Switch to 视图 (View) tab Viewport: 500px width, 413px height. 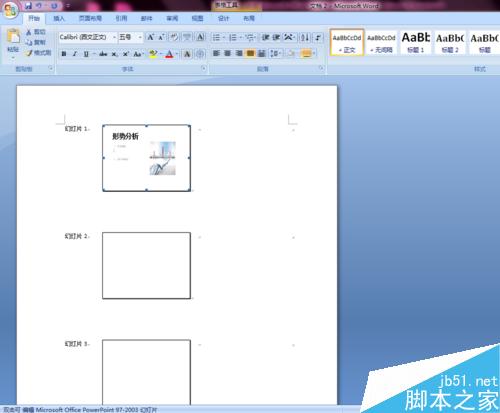click(x=197, y=19)
